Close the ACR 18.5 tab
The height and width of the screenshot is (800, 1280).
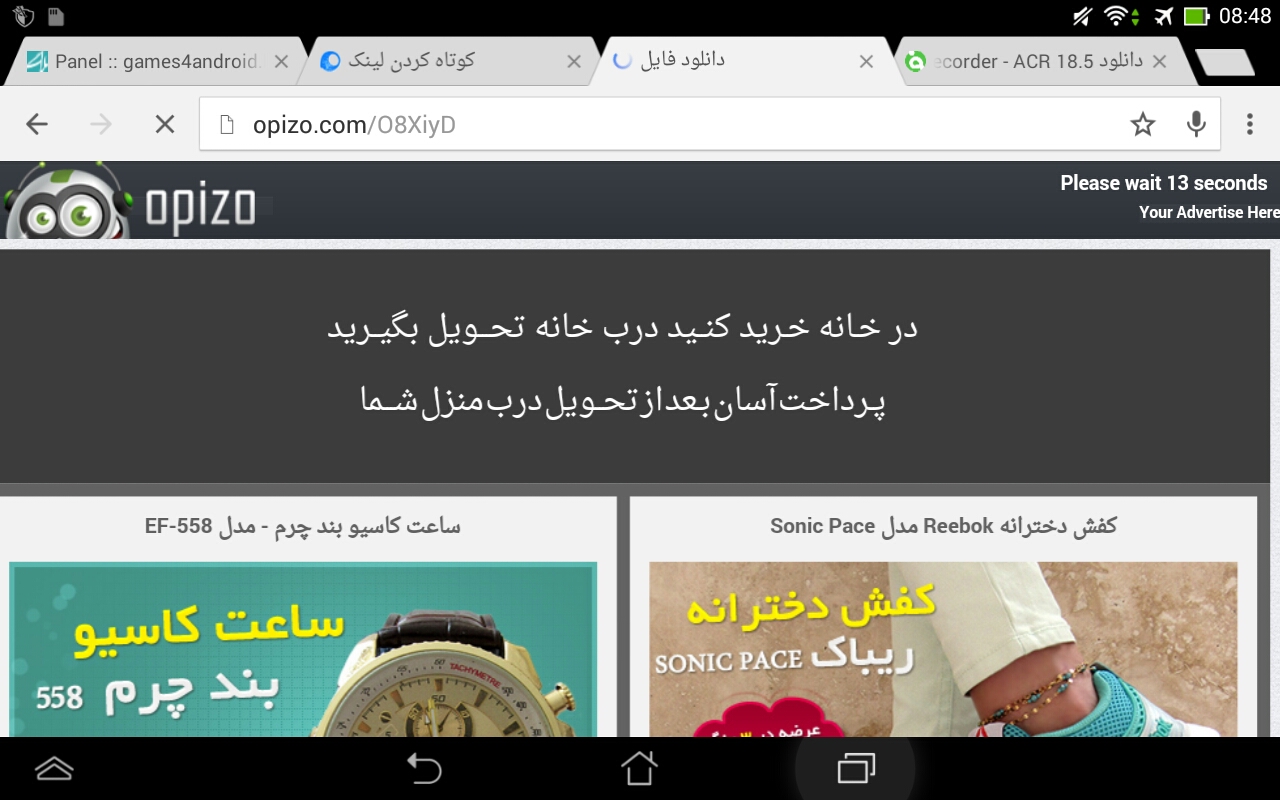1159,62
